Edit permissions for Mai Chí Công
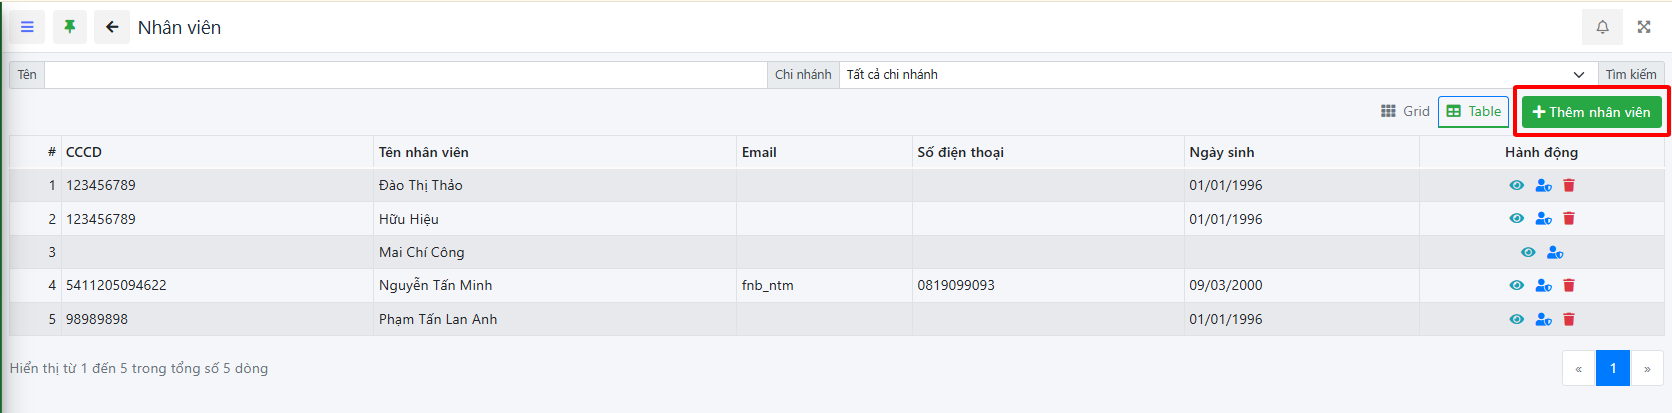1672x413 pixels. pos(1555,252)
